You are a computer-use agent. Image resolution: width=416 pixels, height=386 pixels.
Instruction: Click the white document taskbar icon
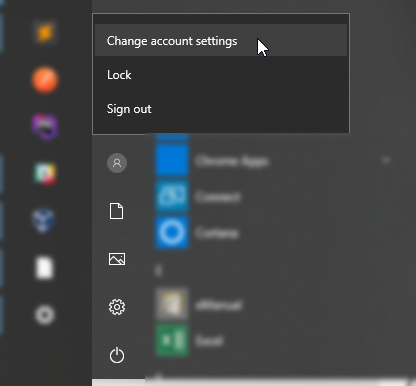tap(44, 268)
